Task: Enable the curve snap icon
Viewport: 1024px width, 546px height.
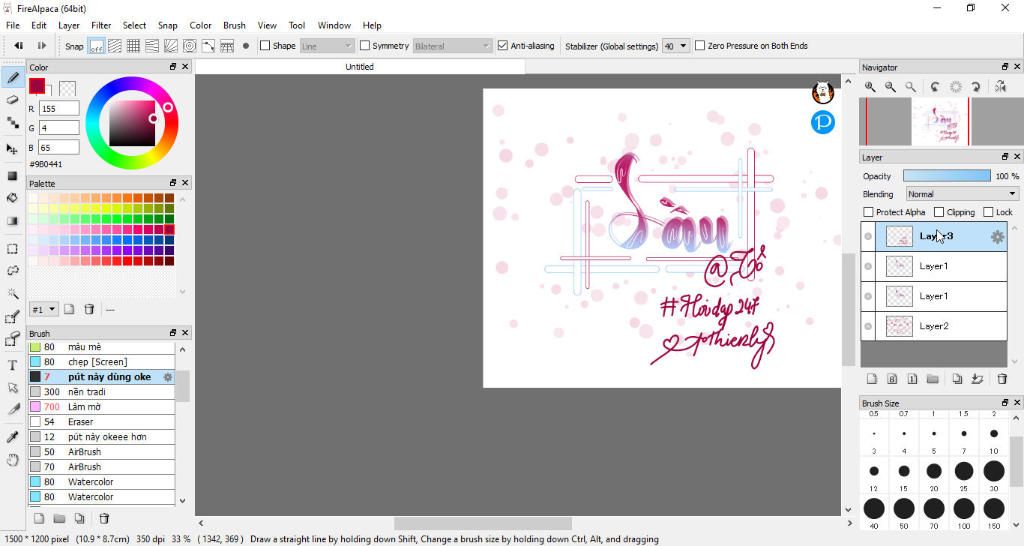Action: pos(208,46)
